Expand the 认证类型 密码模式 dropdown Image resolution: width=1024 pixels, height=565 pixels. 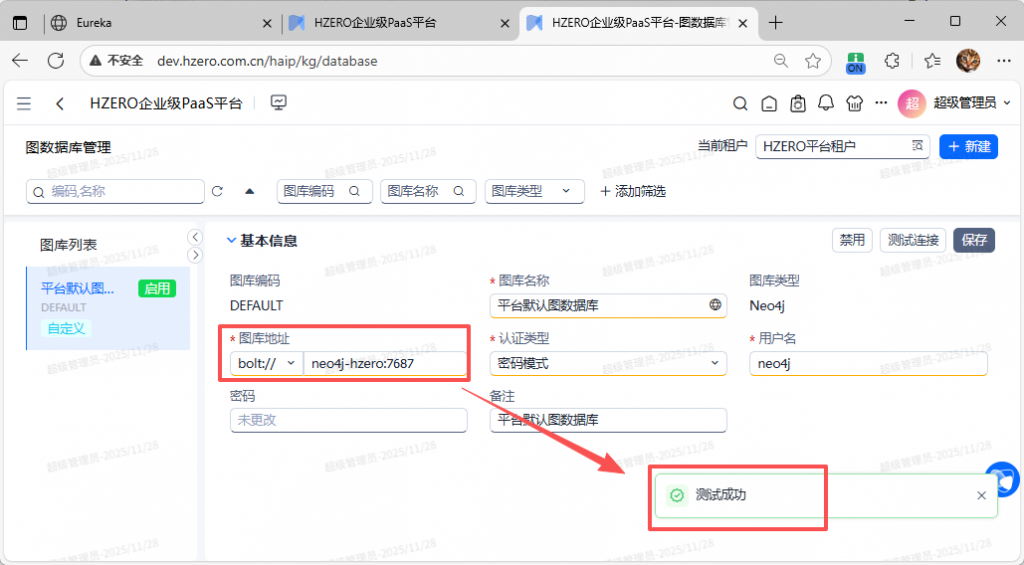(608, 364)
